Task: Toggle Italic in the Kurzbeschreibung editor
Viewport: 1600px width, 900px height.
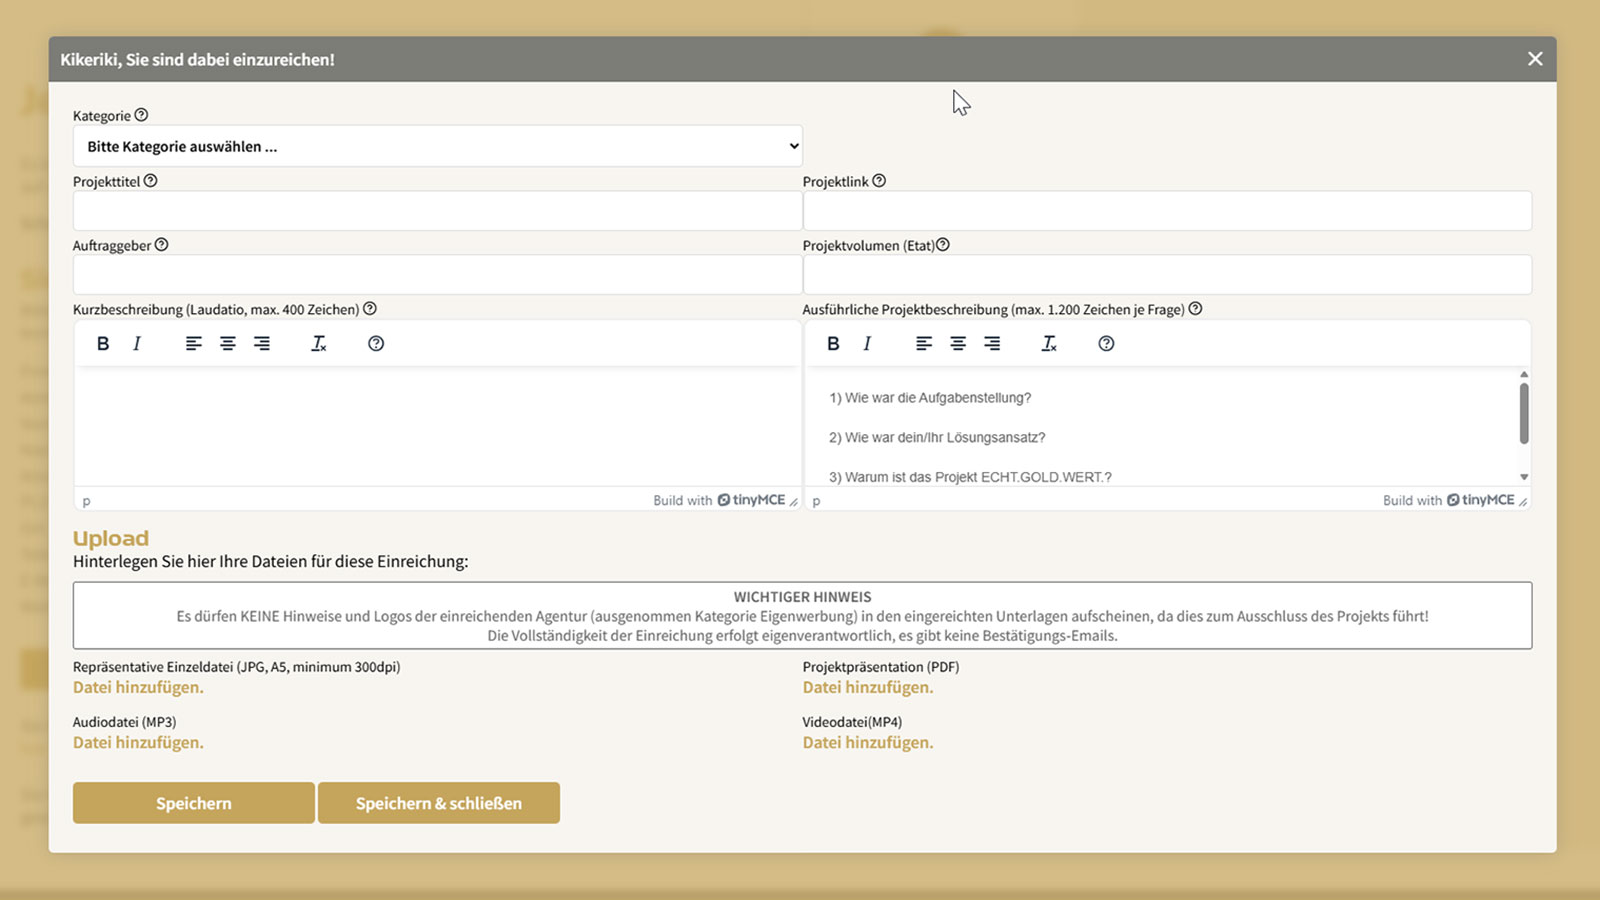Action: point(137,344)
